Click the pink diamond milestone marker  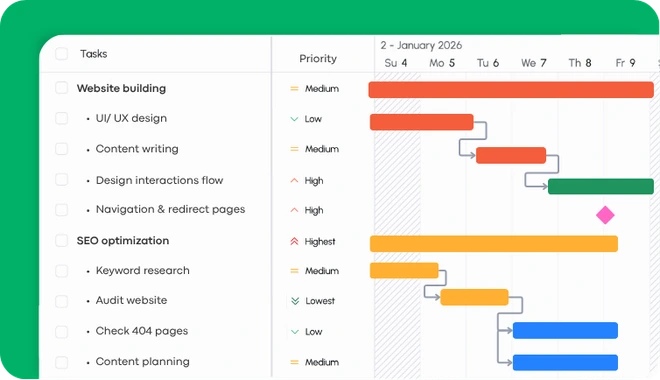click(x=605, y=215)
